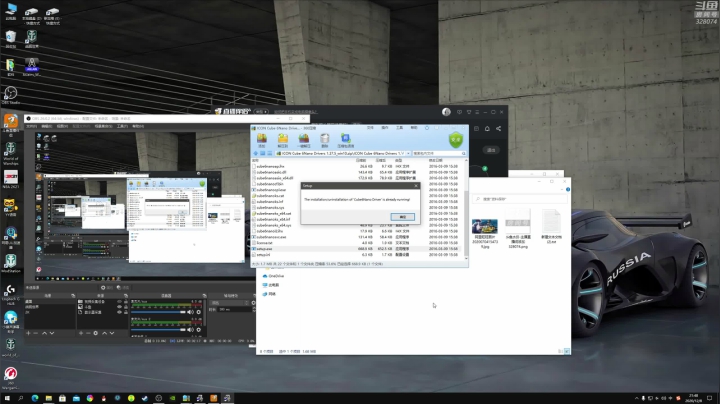Image resolution: width=720 pixels, height=404 pixels.
Task: Open the fourth menu in 360 Zip title bar
Action: tap(414, 128)
